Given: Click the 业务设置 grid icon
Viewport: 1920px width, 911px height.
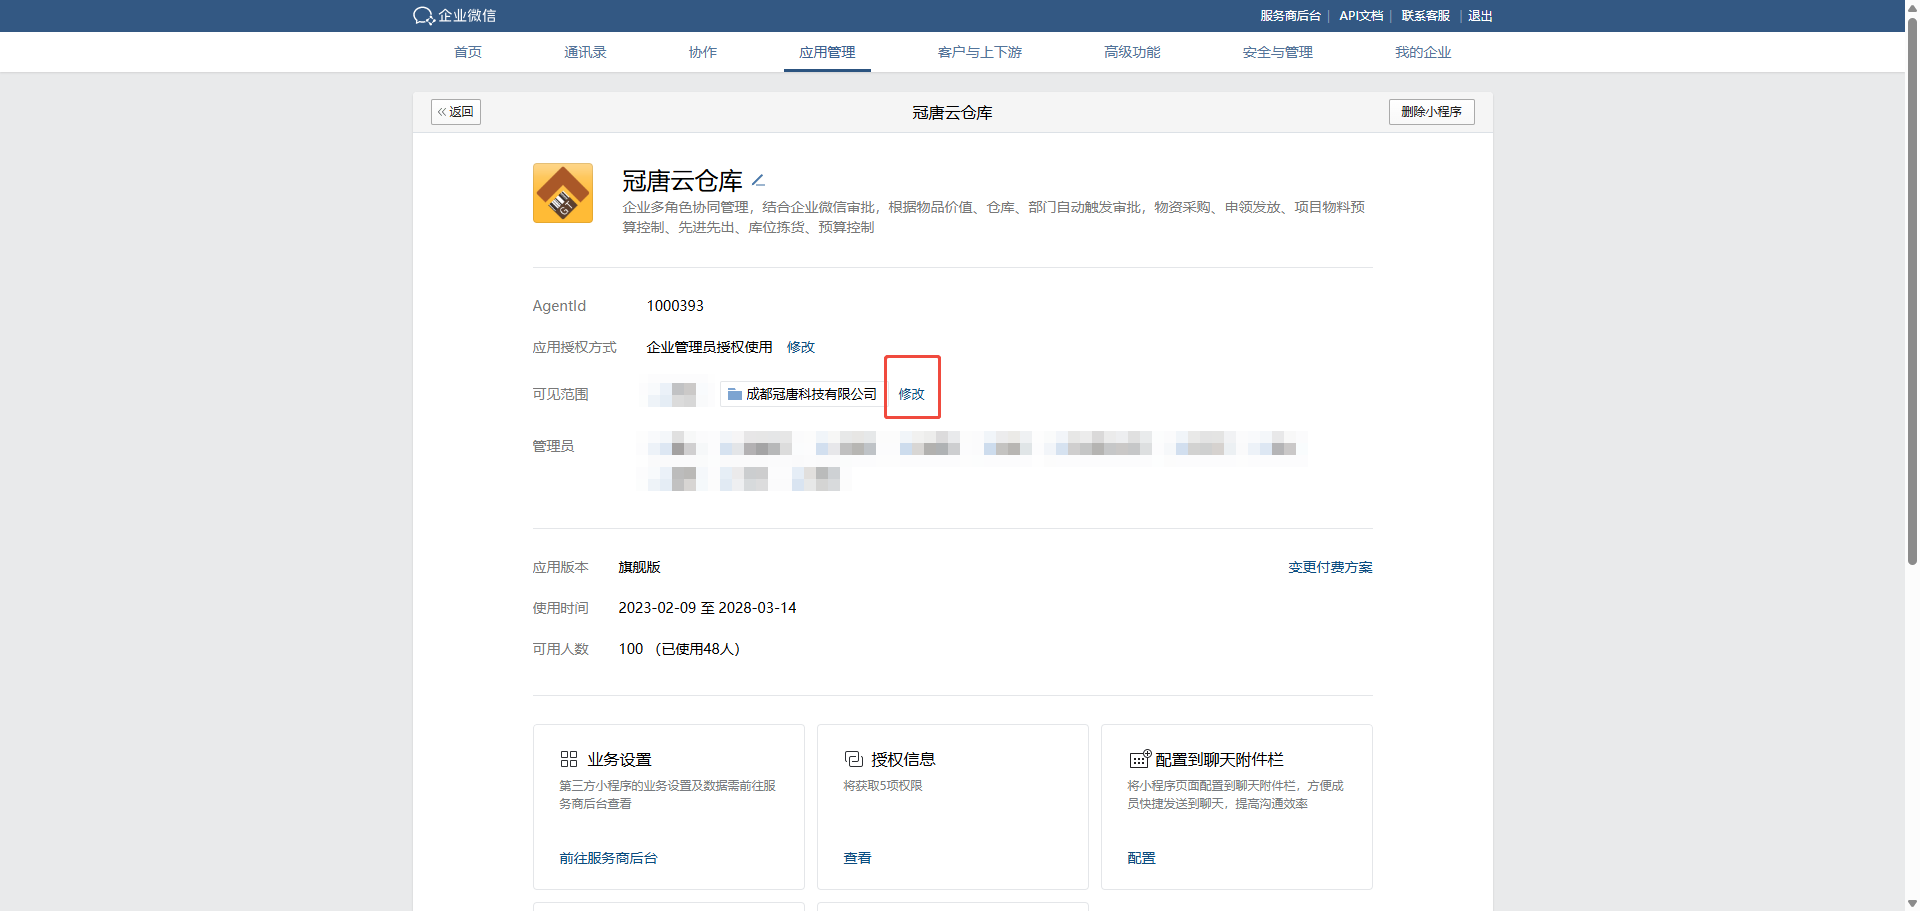Looking at the screenshot, I should click(x=569, y=759).
